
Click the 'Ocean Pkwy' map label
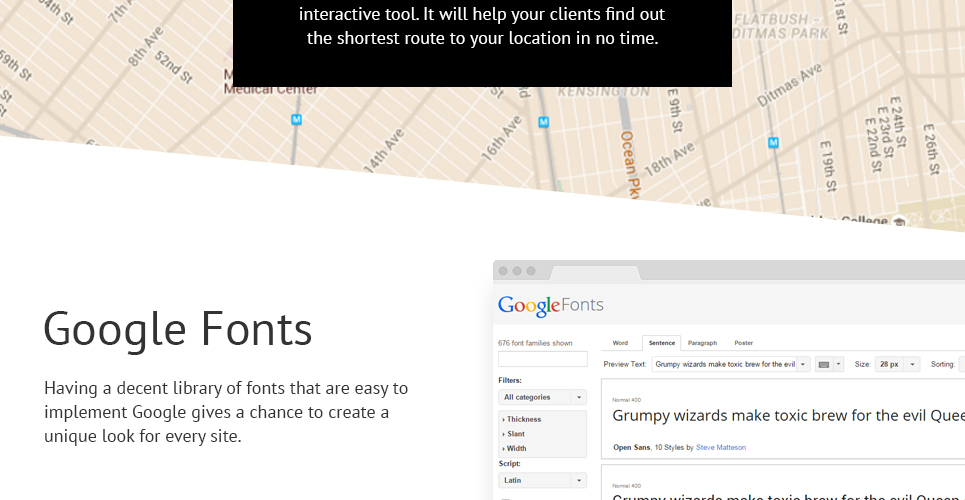628,165
